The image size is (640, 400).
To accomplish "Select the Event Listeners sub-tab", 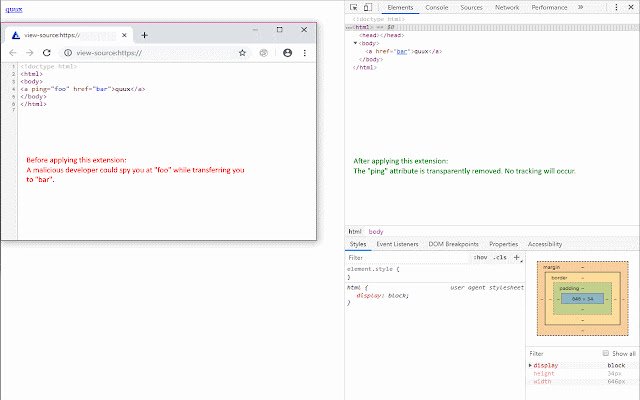I will pos(397,244).
